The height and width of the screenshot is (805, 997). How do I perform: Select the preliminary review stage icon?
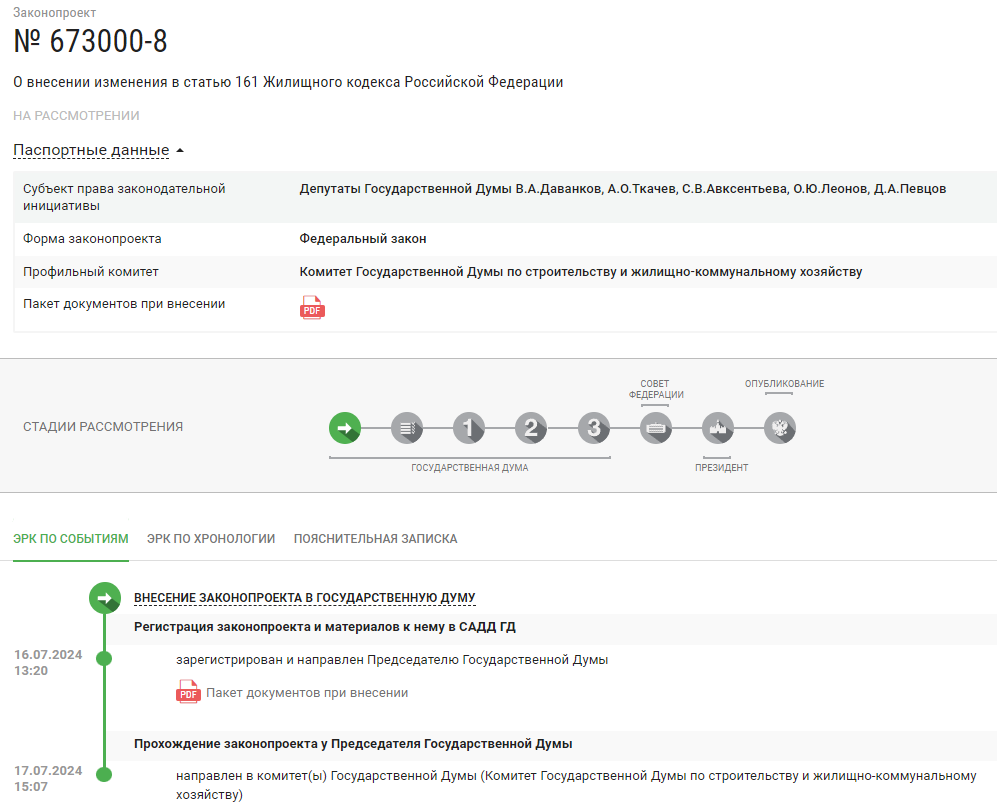point(407,428)
